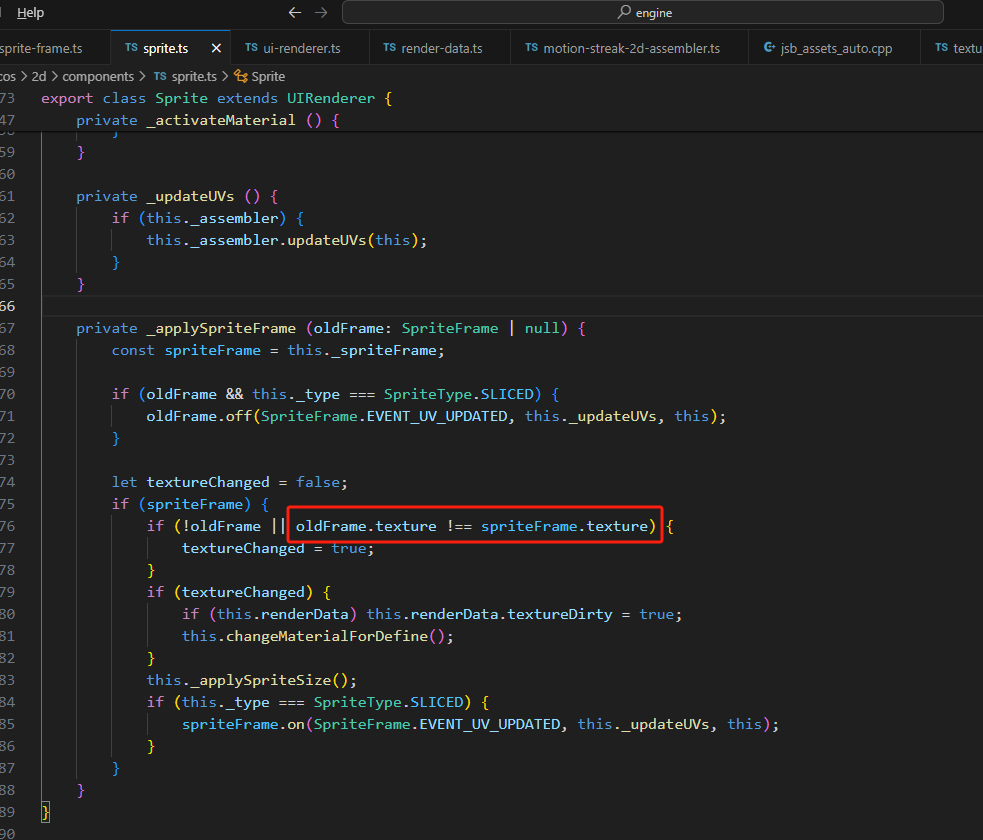Click the TS icon on the render-data.ts tab

pos(389,48)
